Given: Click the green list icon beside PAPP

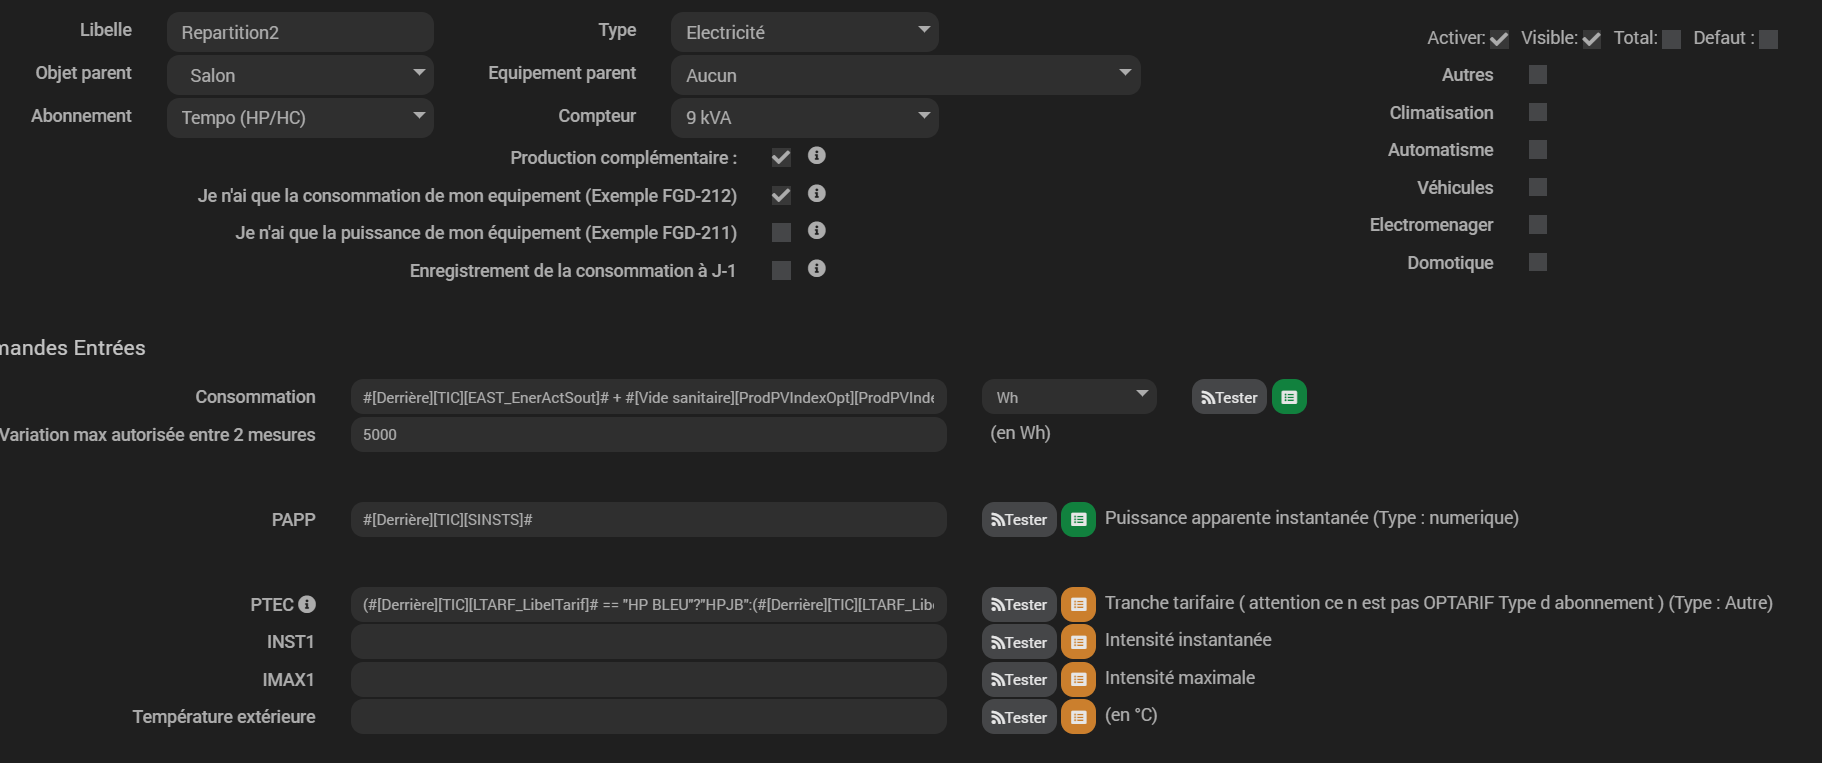Looking at the screenshot, I should coord(1078,519).
